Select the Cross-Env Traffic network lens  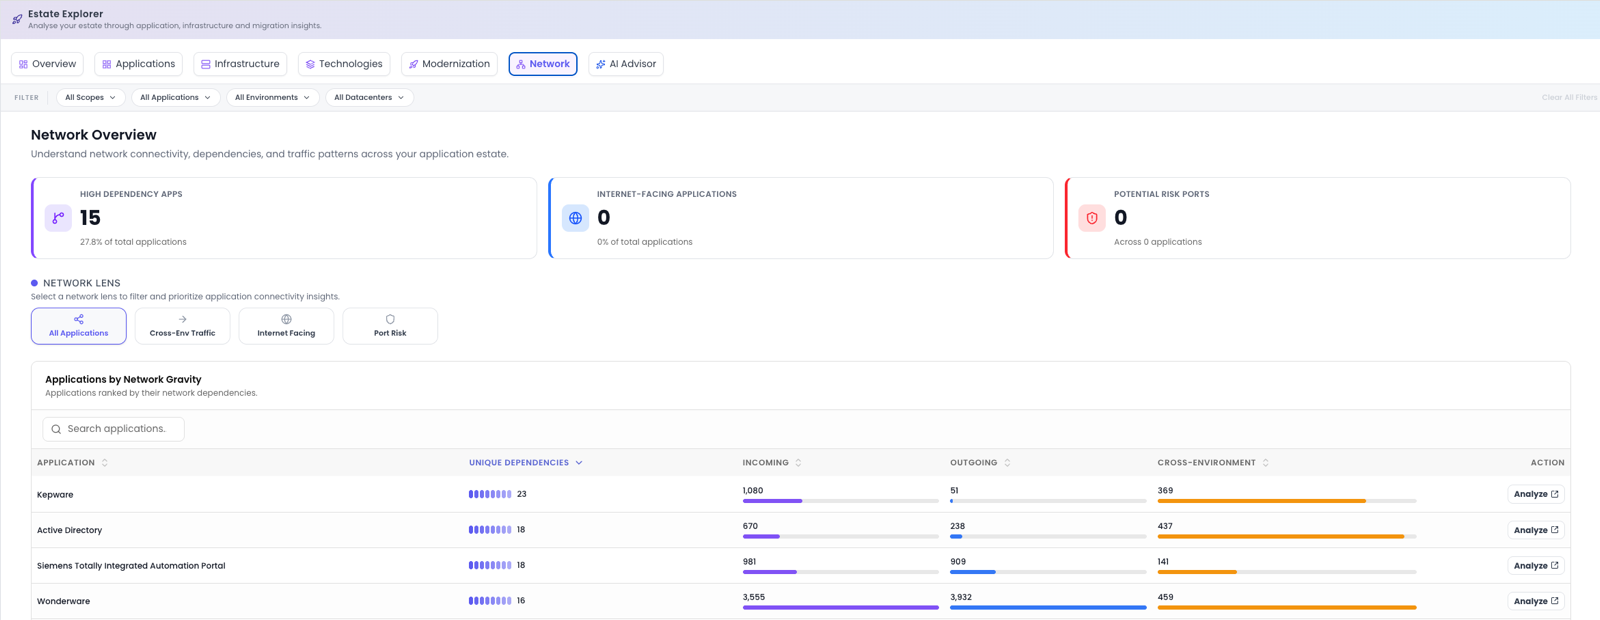[x=182, y=326]
